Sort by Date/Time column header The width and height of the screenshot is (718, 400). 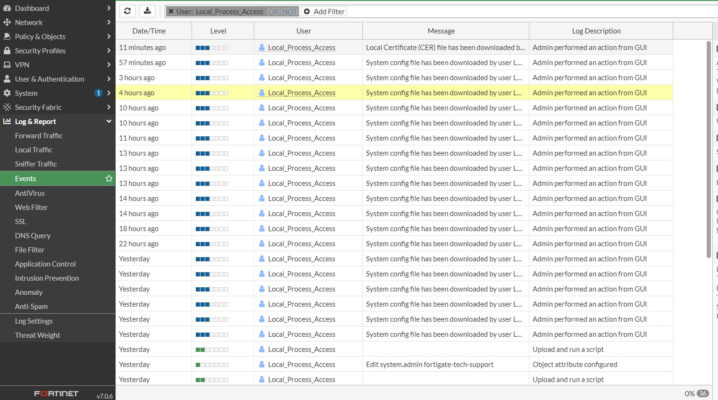click(153, 31)
